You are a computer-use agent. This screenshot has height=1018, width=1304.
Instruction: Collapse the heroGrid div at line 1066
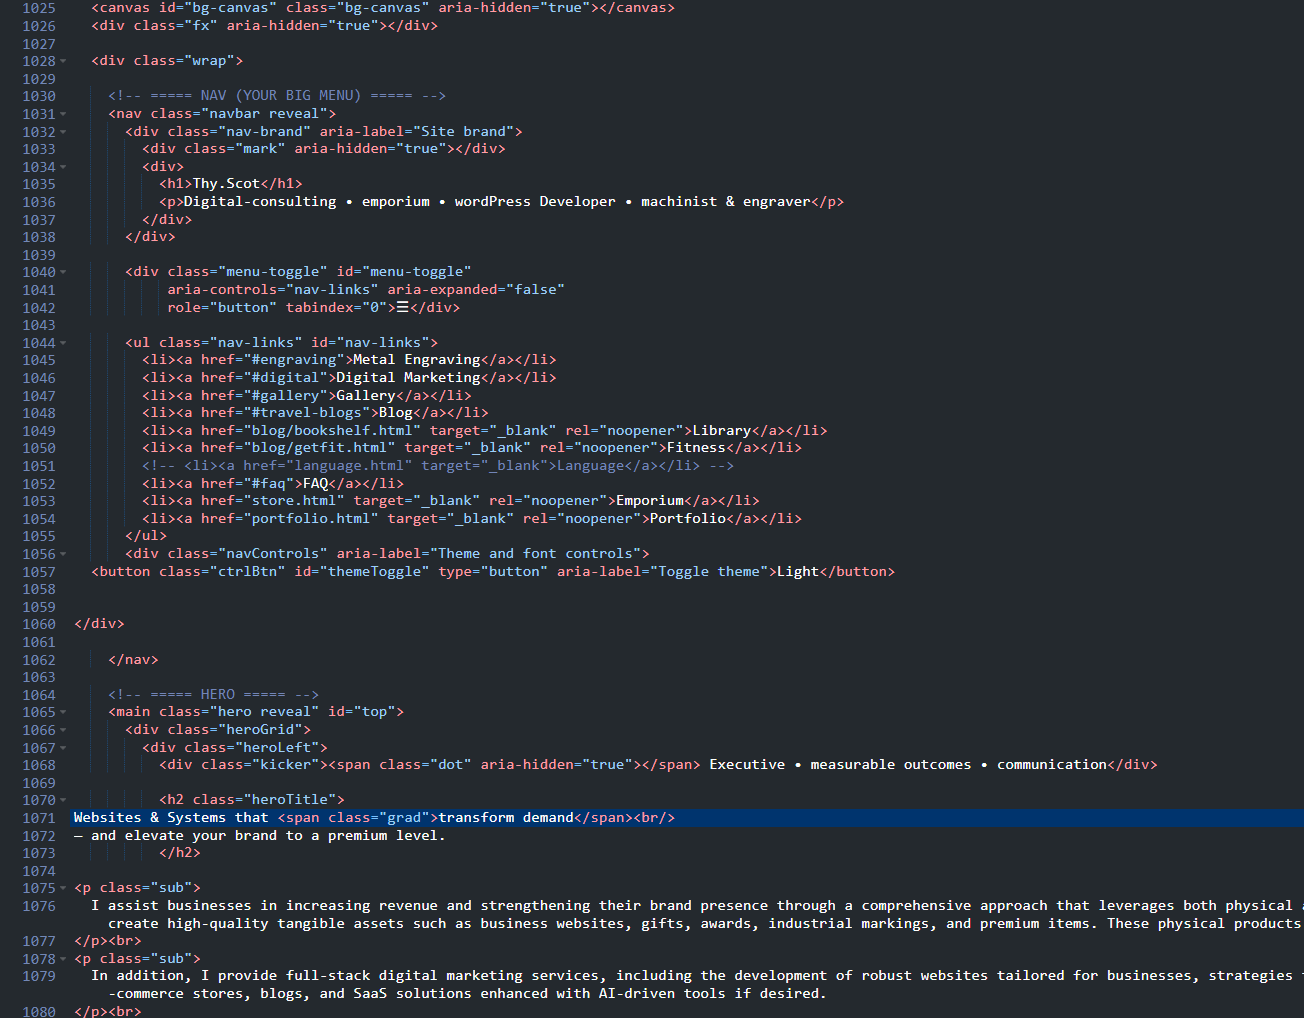pos(63,730)
